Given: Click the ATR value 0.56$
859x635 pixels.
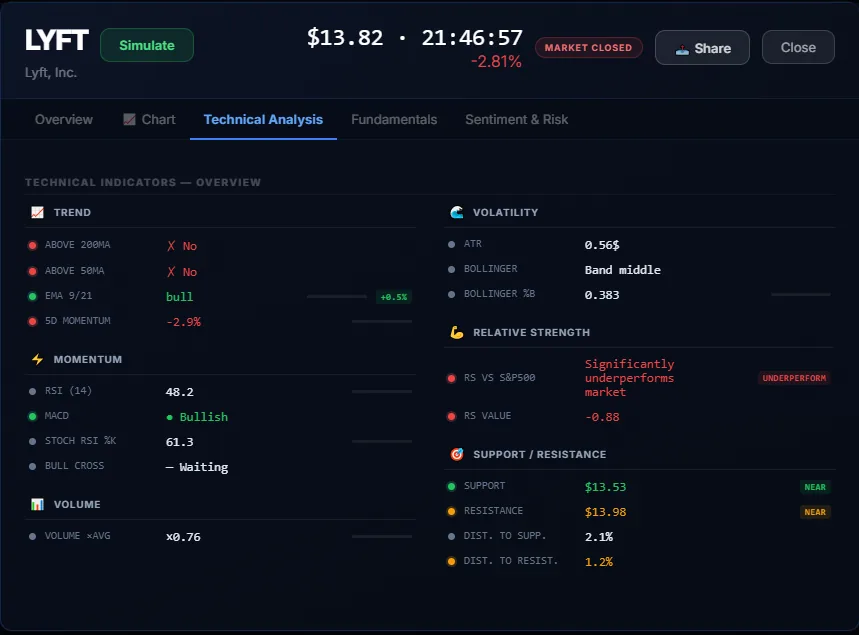Looking at the screenshot, I should pyautogui.click(x=602, y=245).
